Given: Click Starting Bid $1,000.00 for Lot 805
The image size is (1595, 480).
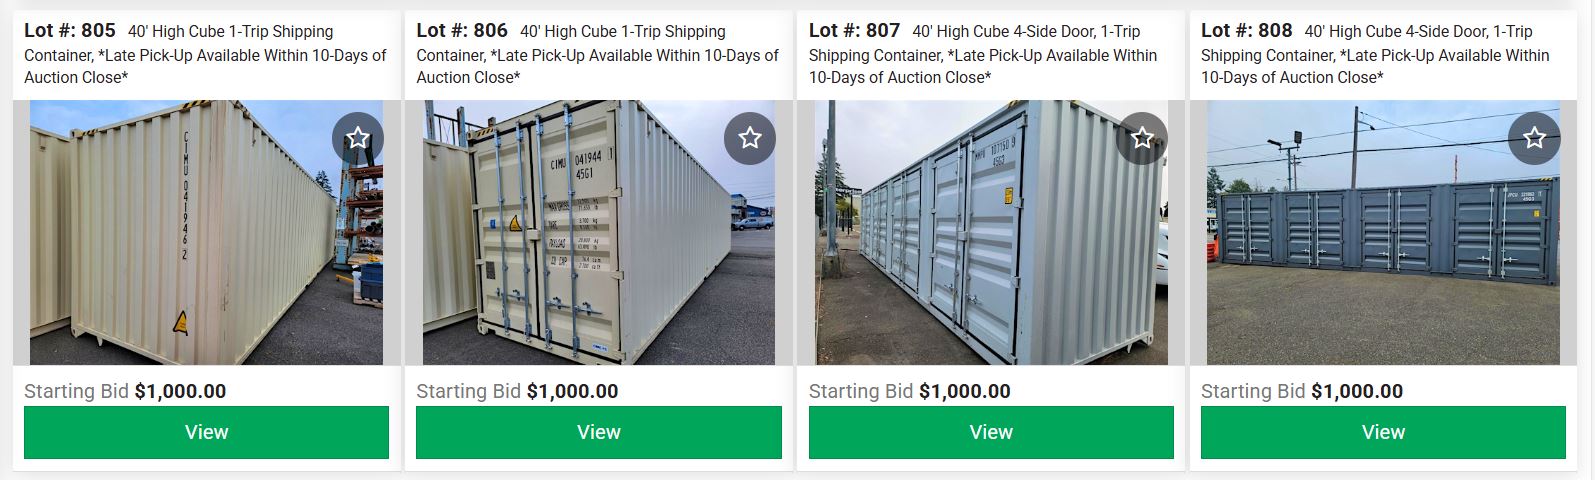Looking at the screenshot, I should [125, 391].
